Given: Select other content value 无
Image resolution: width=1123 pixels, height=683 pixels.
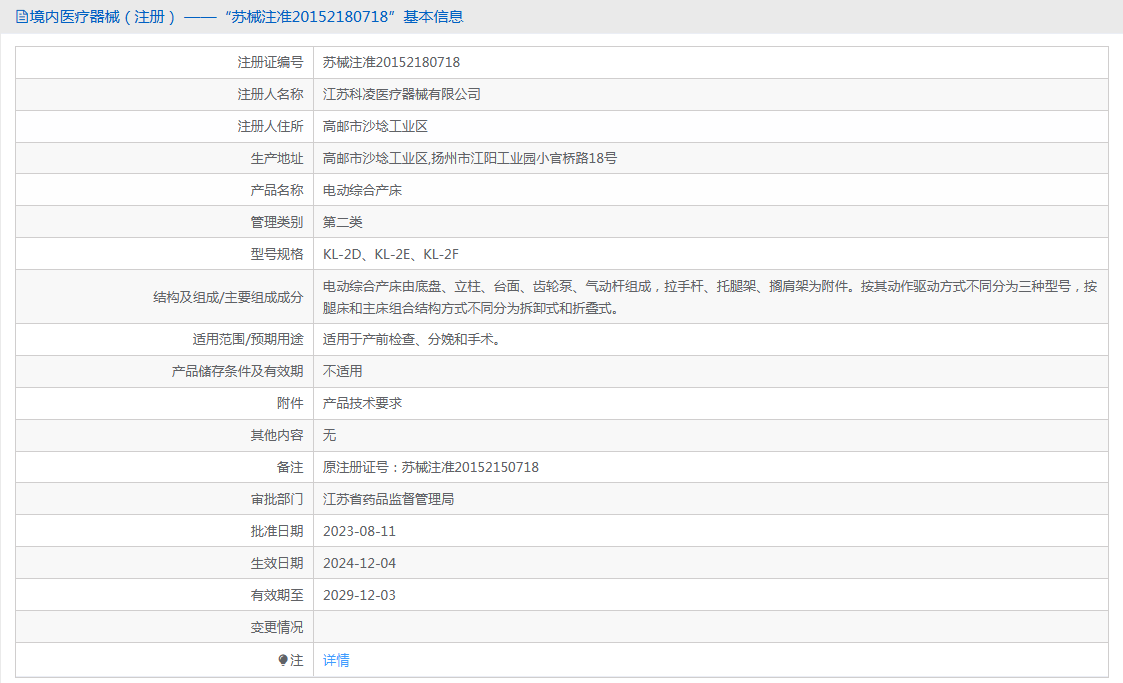Looking at the screenshot, I should point(329,435).
